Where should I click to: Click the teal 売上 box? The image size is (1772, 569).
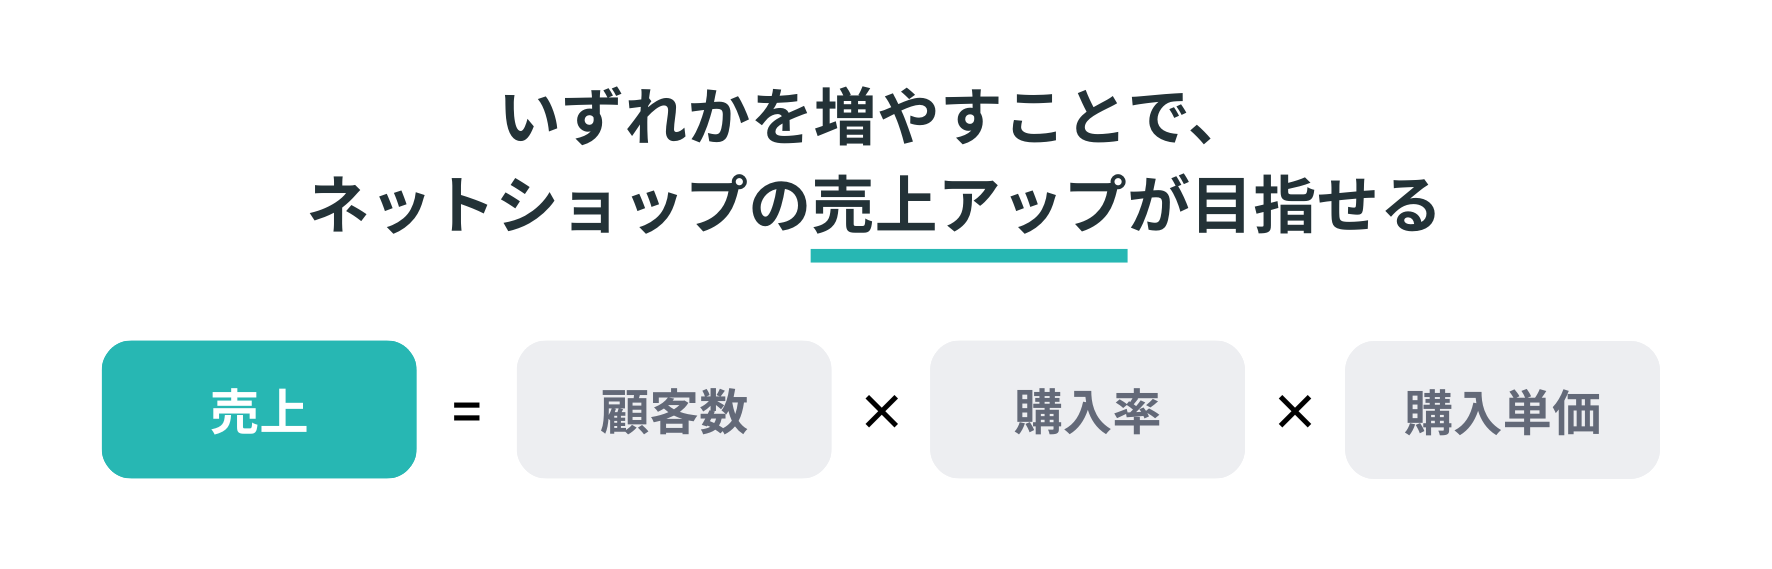(259, 410)
